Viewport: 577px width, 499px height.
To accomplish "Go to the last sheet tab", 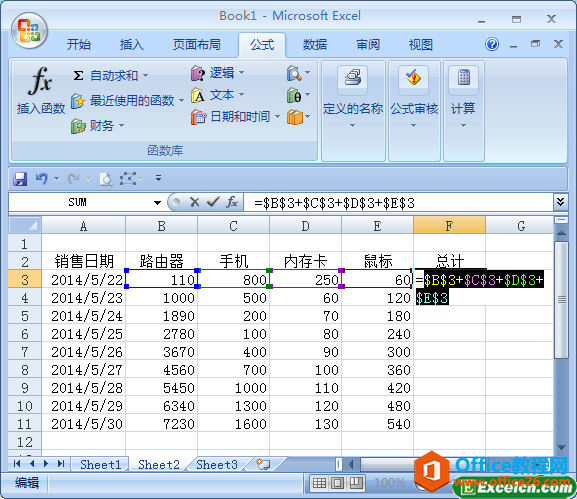I will point(61,464).
